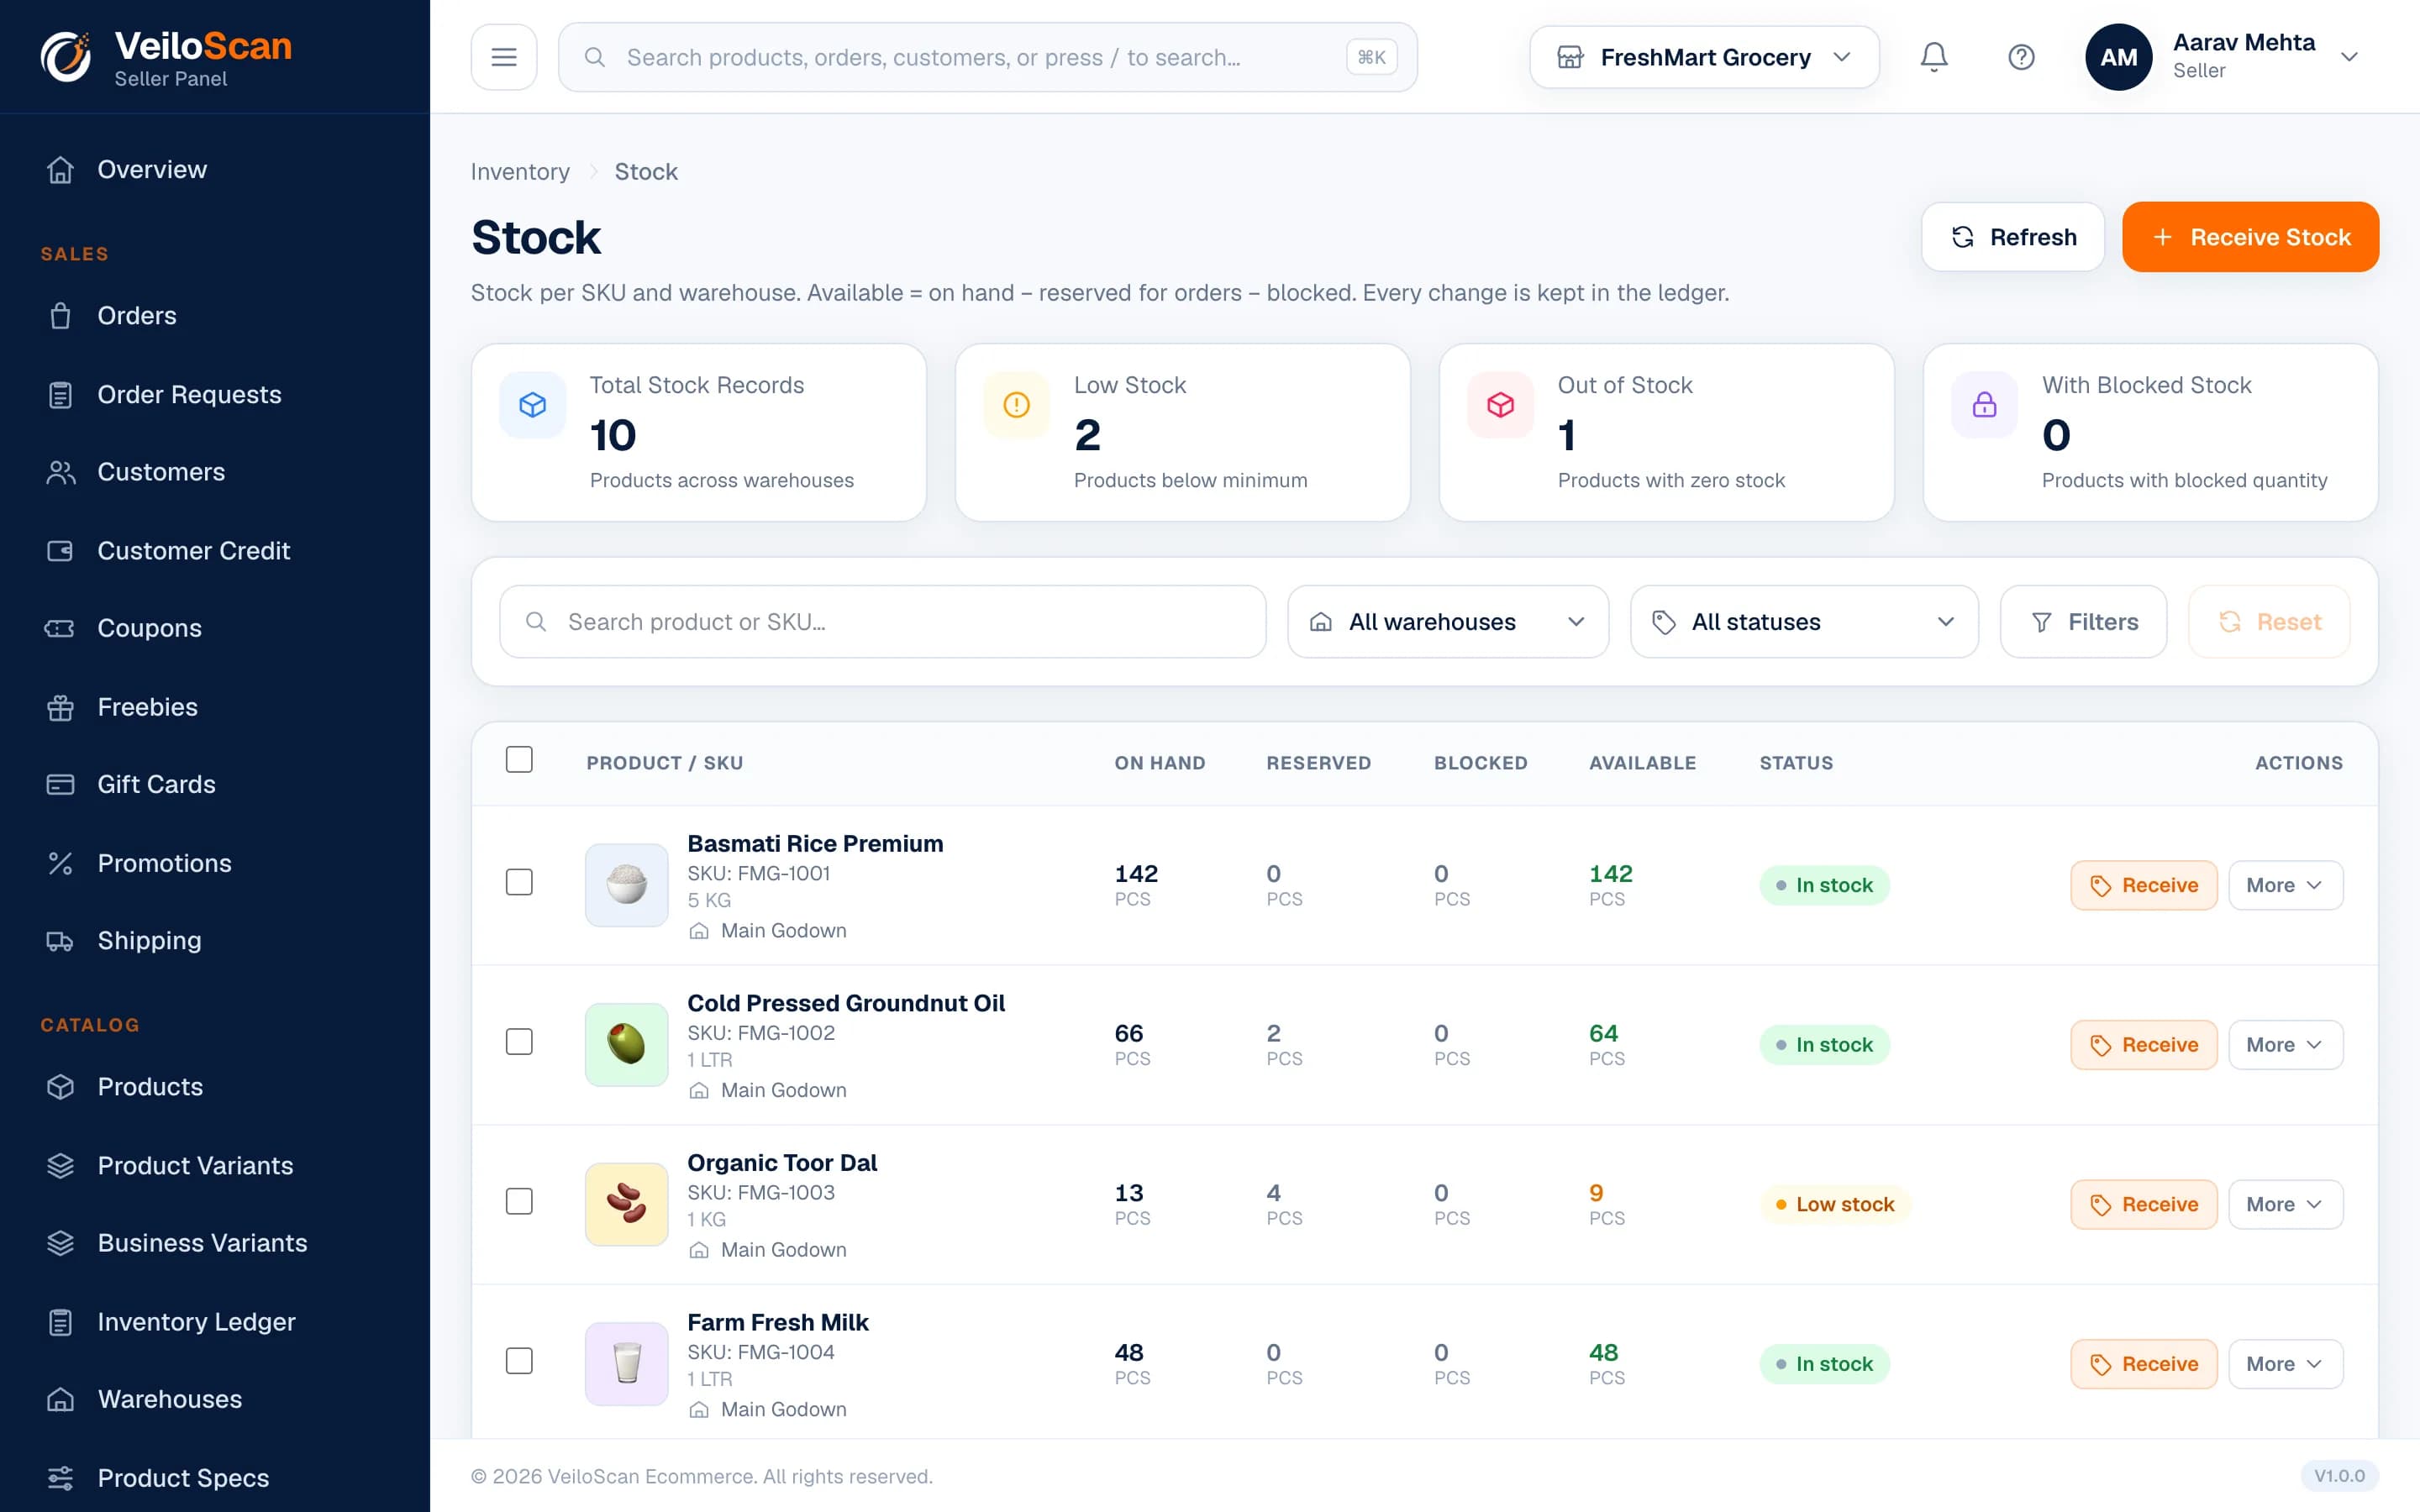Open the Filters button

2083,622
